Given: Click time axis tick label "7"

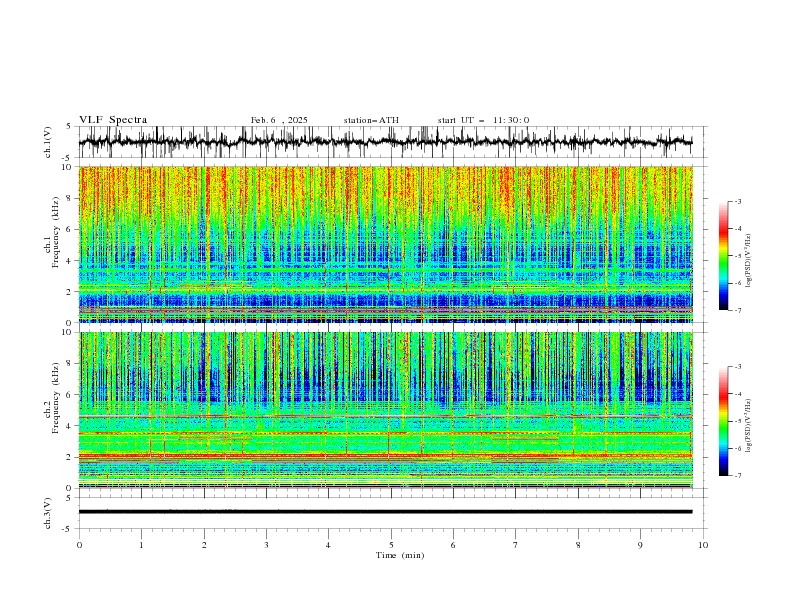Looking at the screenshot, I should 516,545.
